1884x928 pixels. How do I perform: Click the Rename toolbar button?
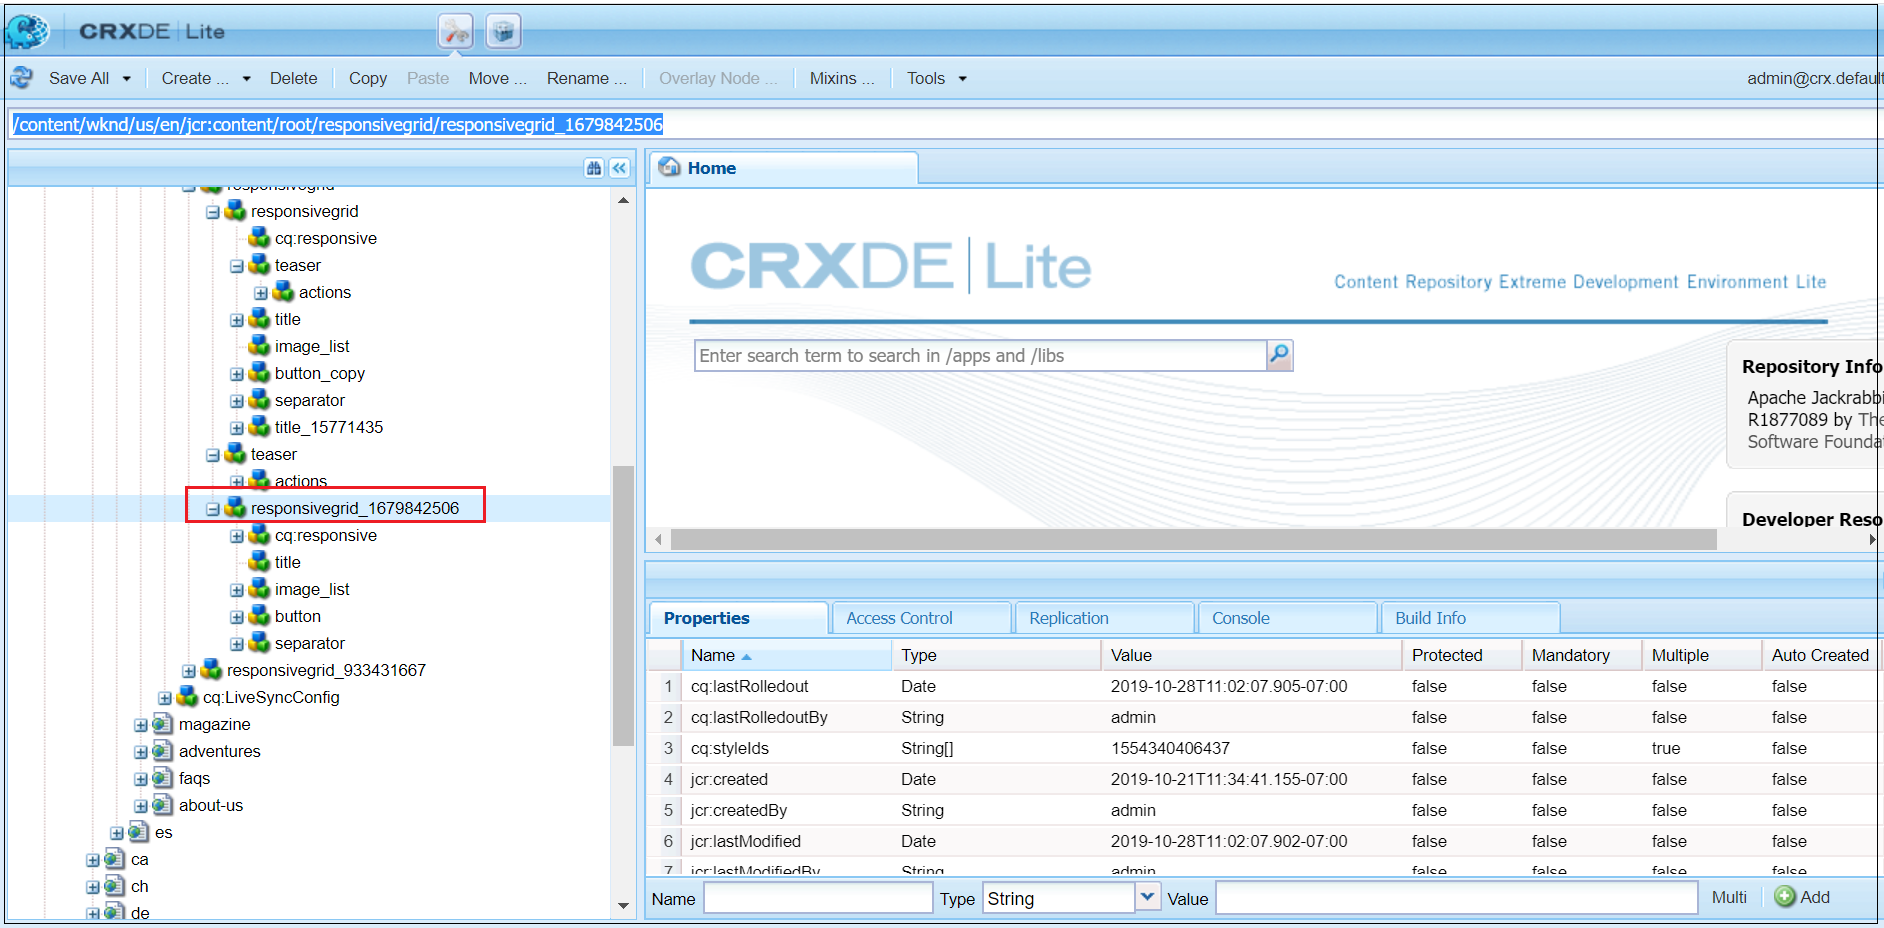pyautogui.click(x=586, y=78)
